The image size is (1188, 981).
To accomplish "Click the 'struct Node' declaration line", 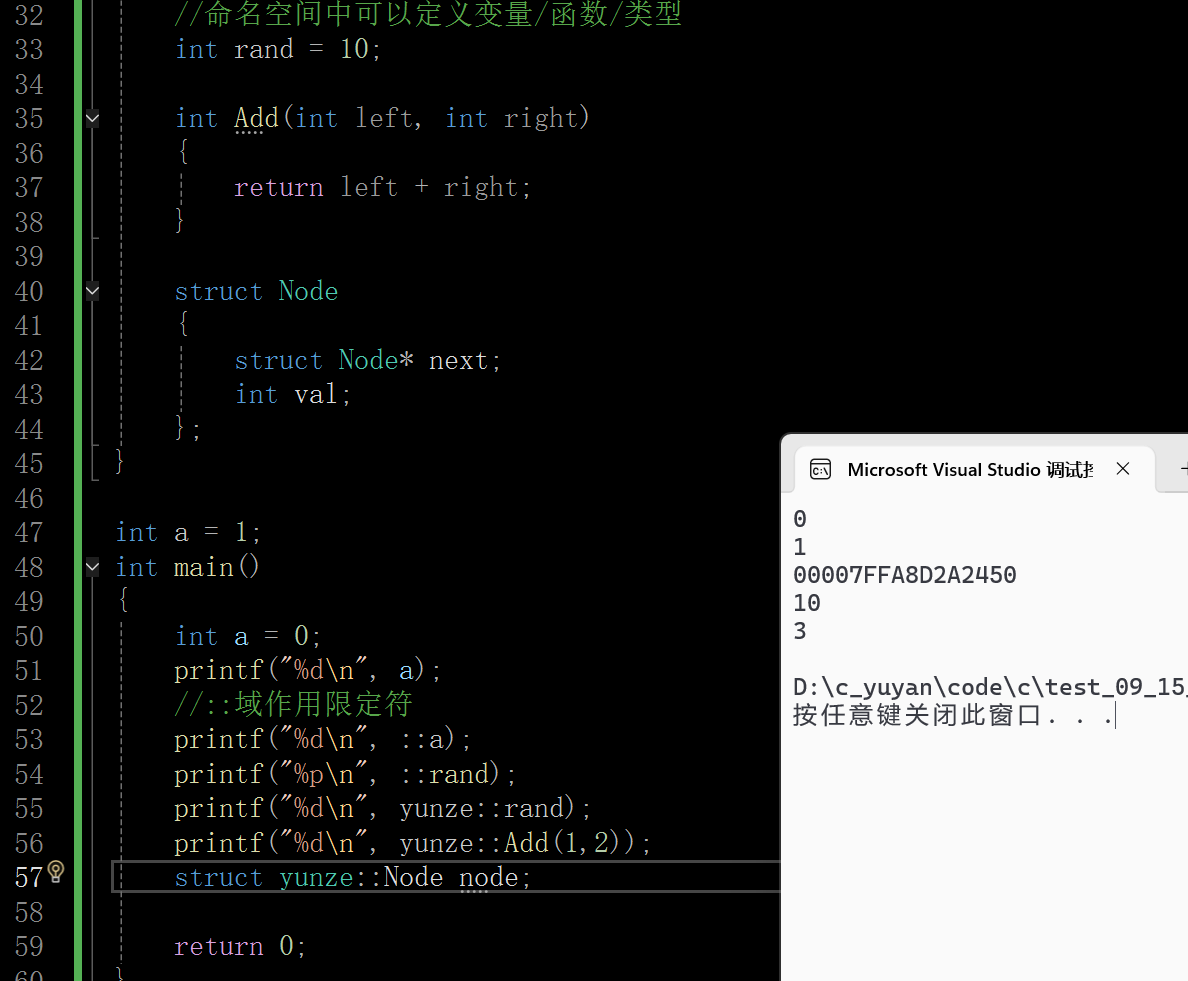I will 256,291.
